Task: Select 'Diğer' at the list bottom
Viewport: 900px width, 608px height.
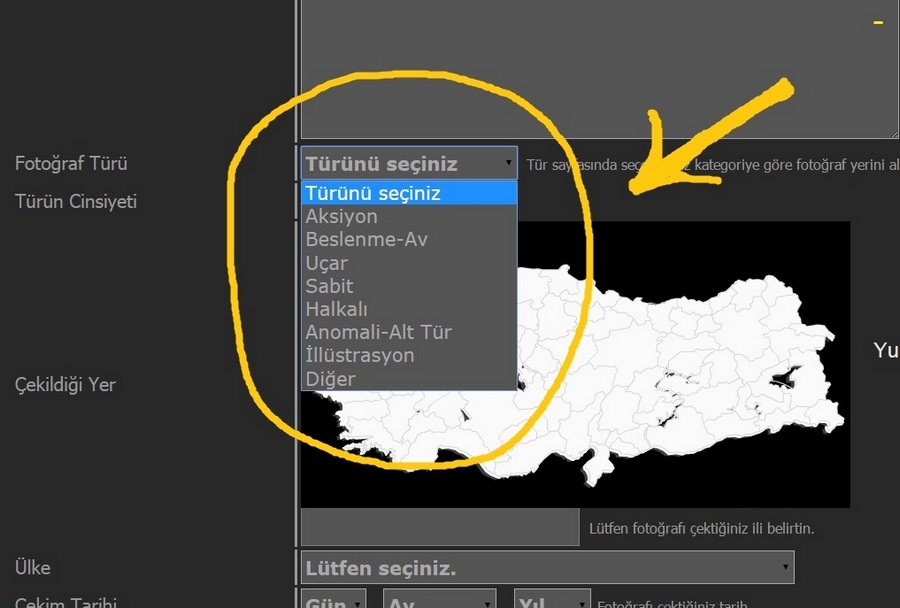Action: point(331,379)
